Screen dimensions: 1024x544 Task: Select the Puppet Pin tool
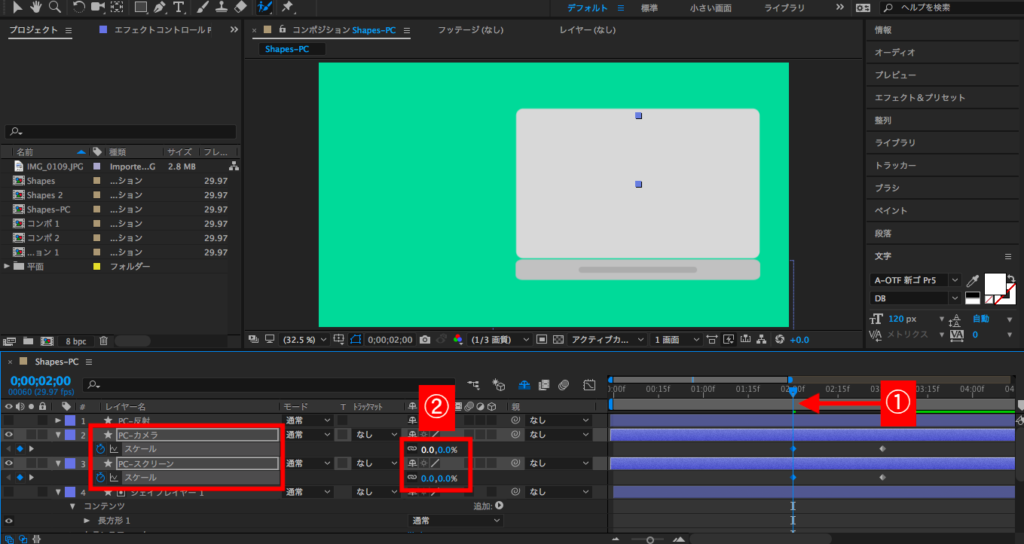[289, 7]
